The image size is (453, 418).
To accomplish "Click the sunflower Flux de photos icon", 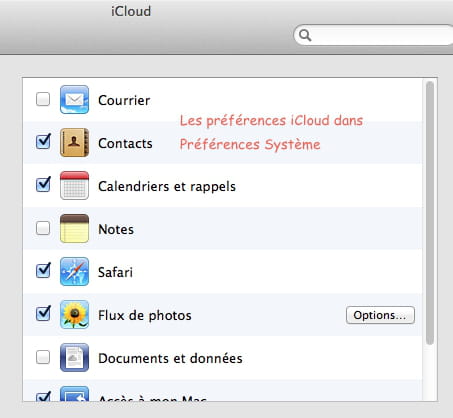I will (x=74, y=314).
